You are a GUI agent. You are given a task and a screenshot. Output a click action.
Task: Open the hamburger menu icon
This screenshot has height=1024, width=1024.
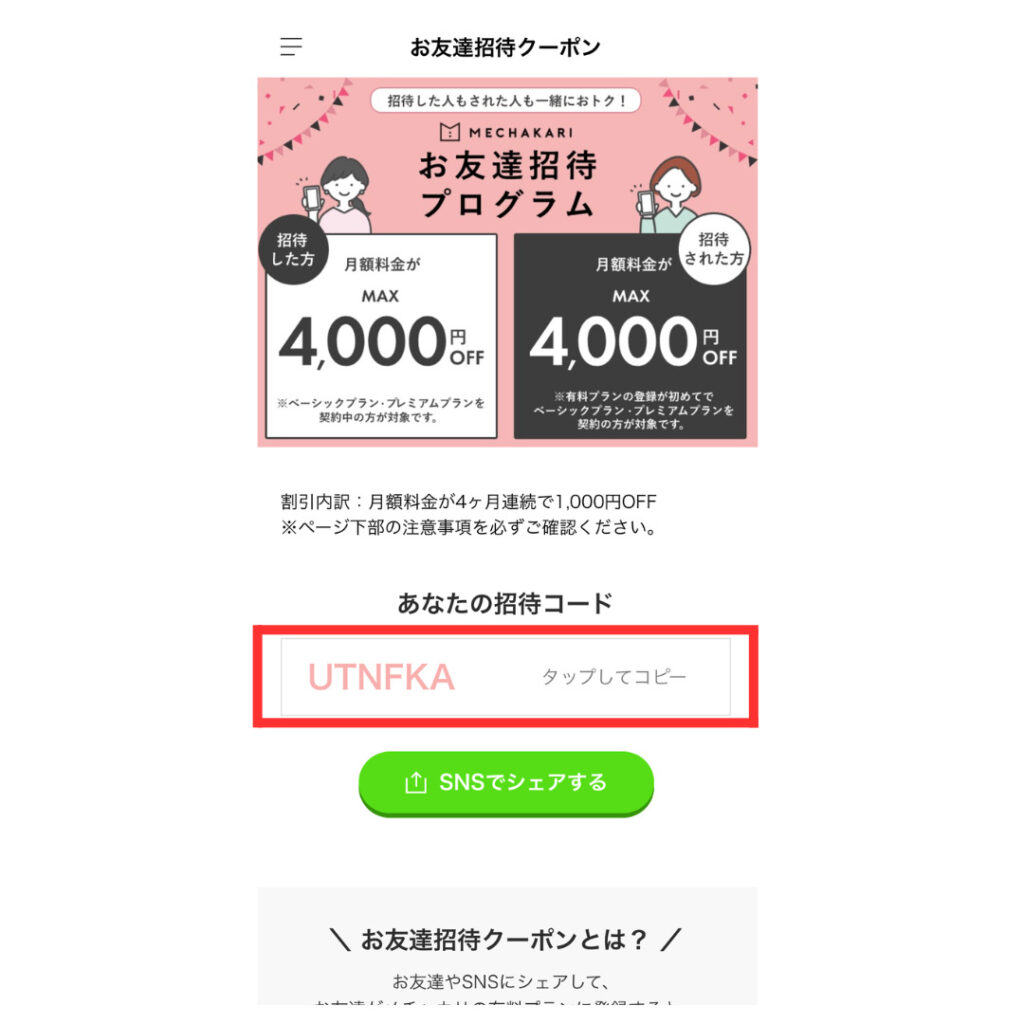click(x=291, y=47)
